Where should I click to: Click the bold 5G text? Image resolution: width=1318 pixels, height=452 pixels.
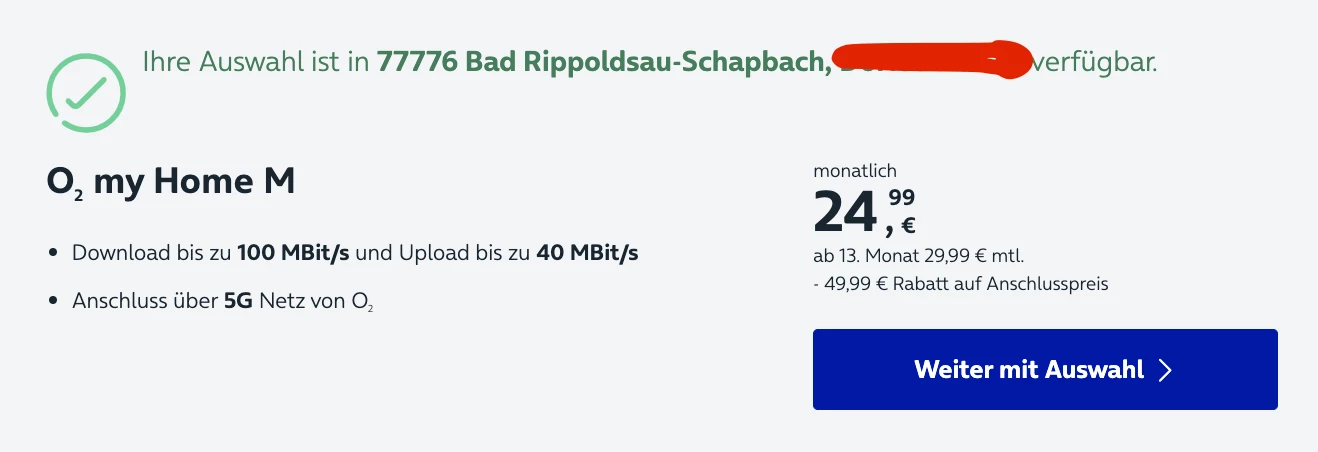pos(238,299)
